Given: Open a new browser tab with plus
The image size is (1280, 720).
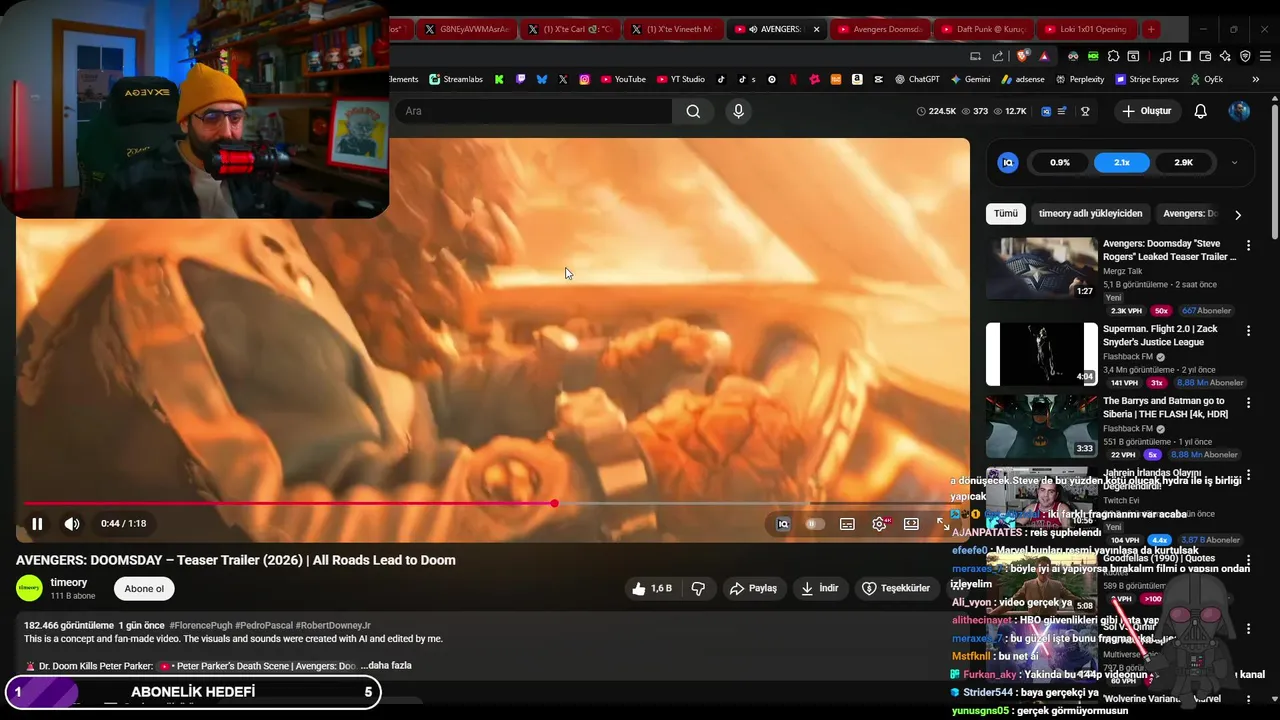Looking at the screenshot, I should (x=1151, y=29).
